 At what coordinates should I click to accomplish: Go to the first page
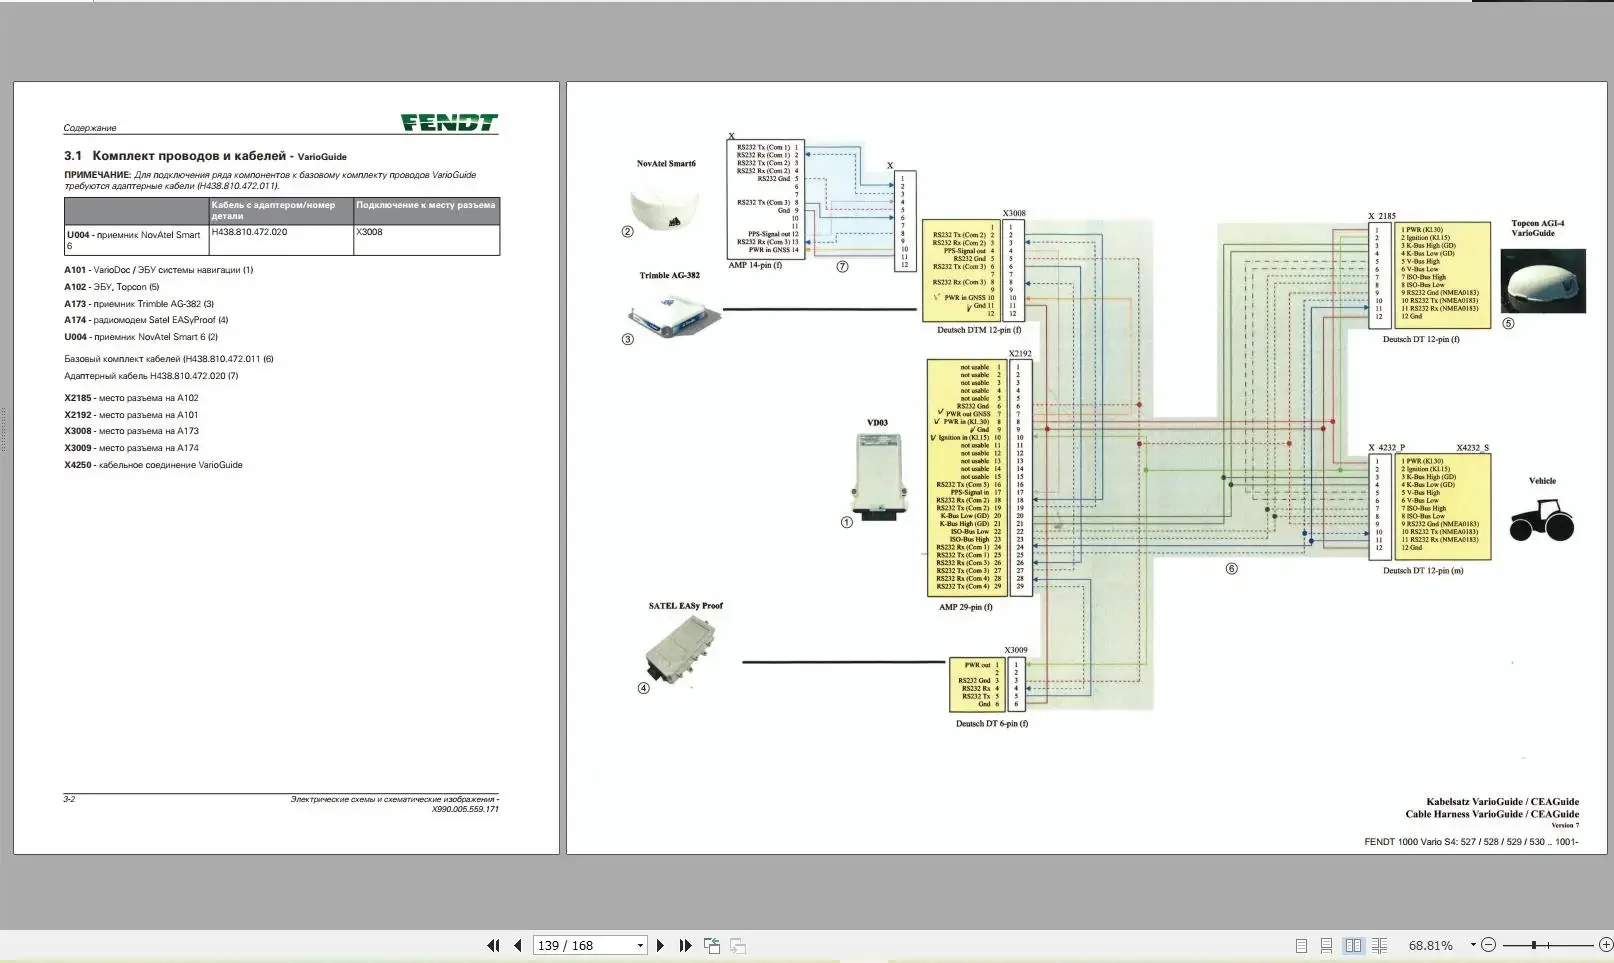(493, 945)
